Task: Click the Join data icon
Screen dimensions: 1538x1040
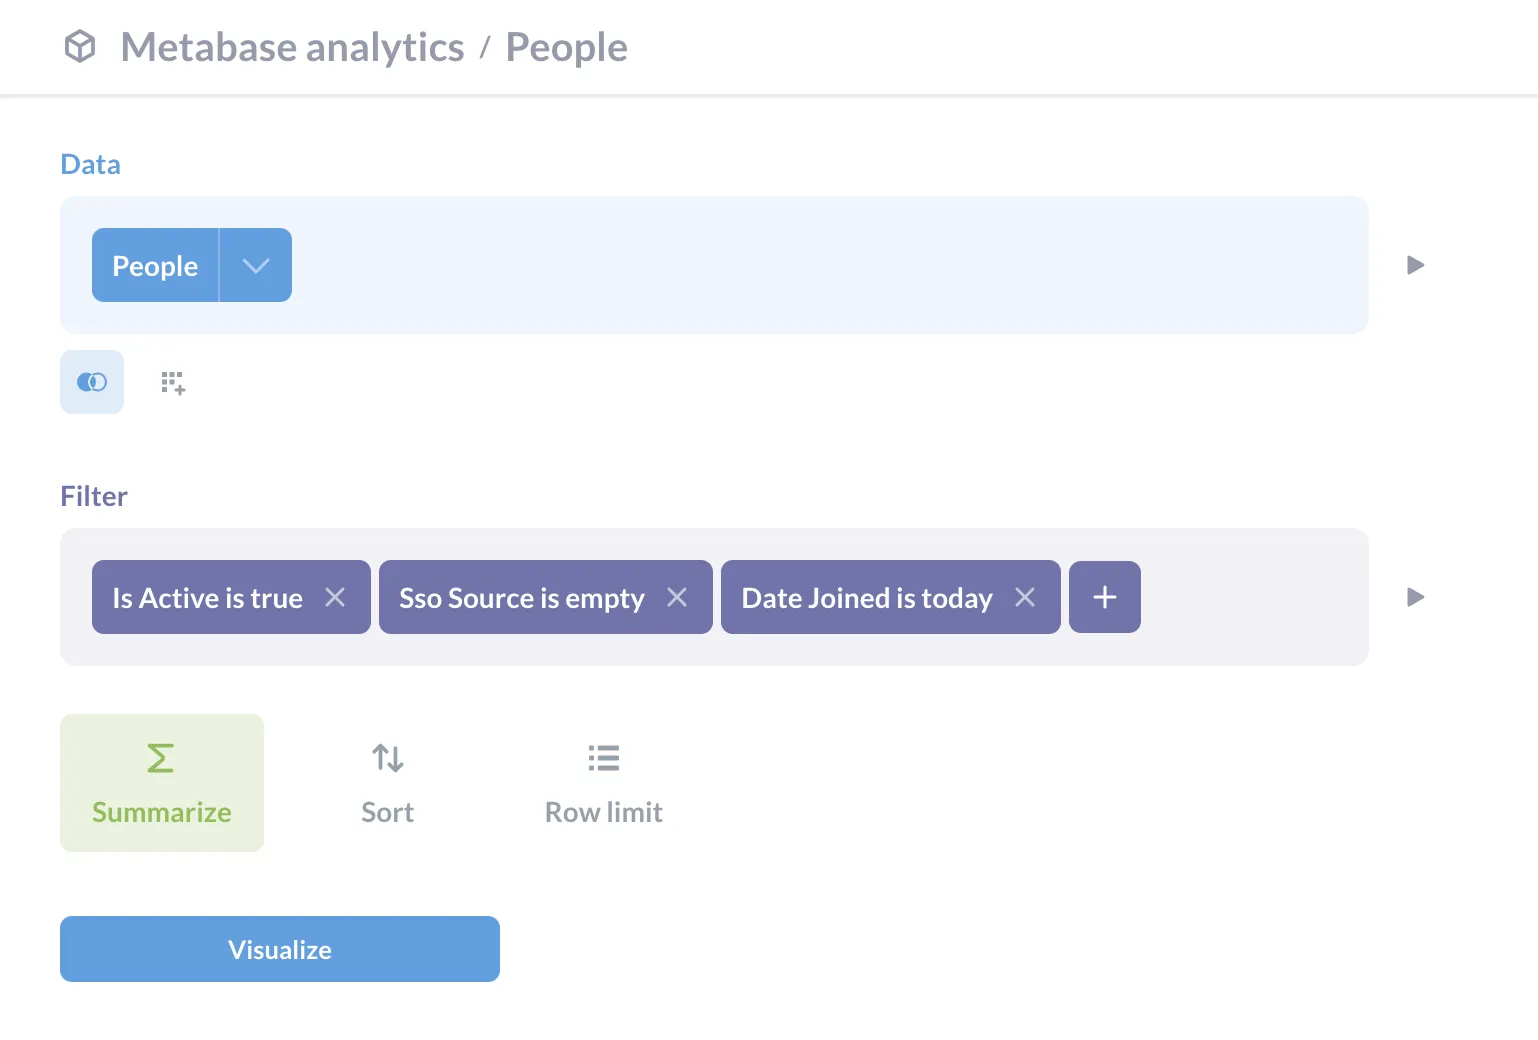Action: tap(92, 382)
